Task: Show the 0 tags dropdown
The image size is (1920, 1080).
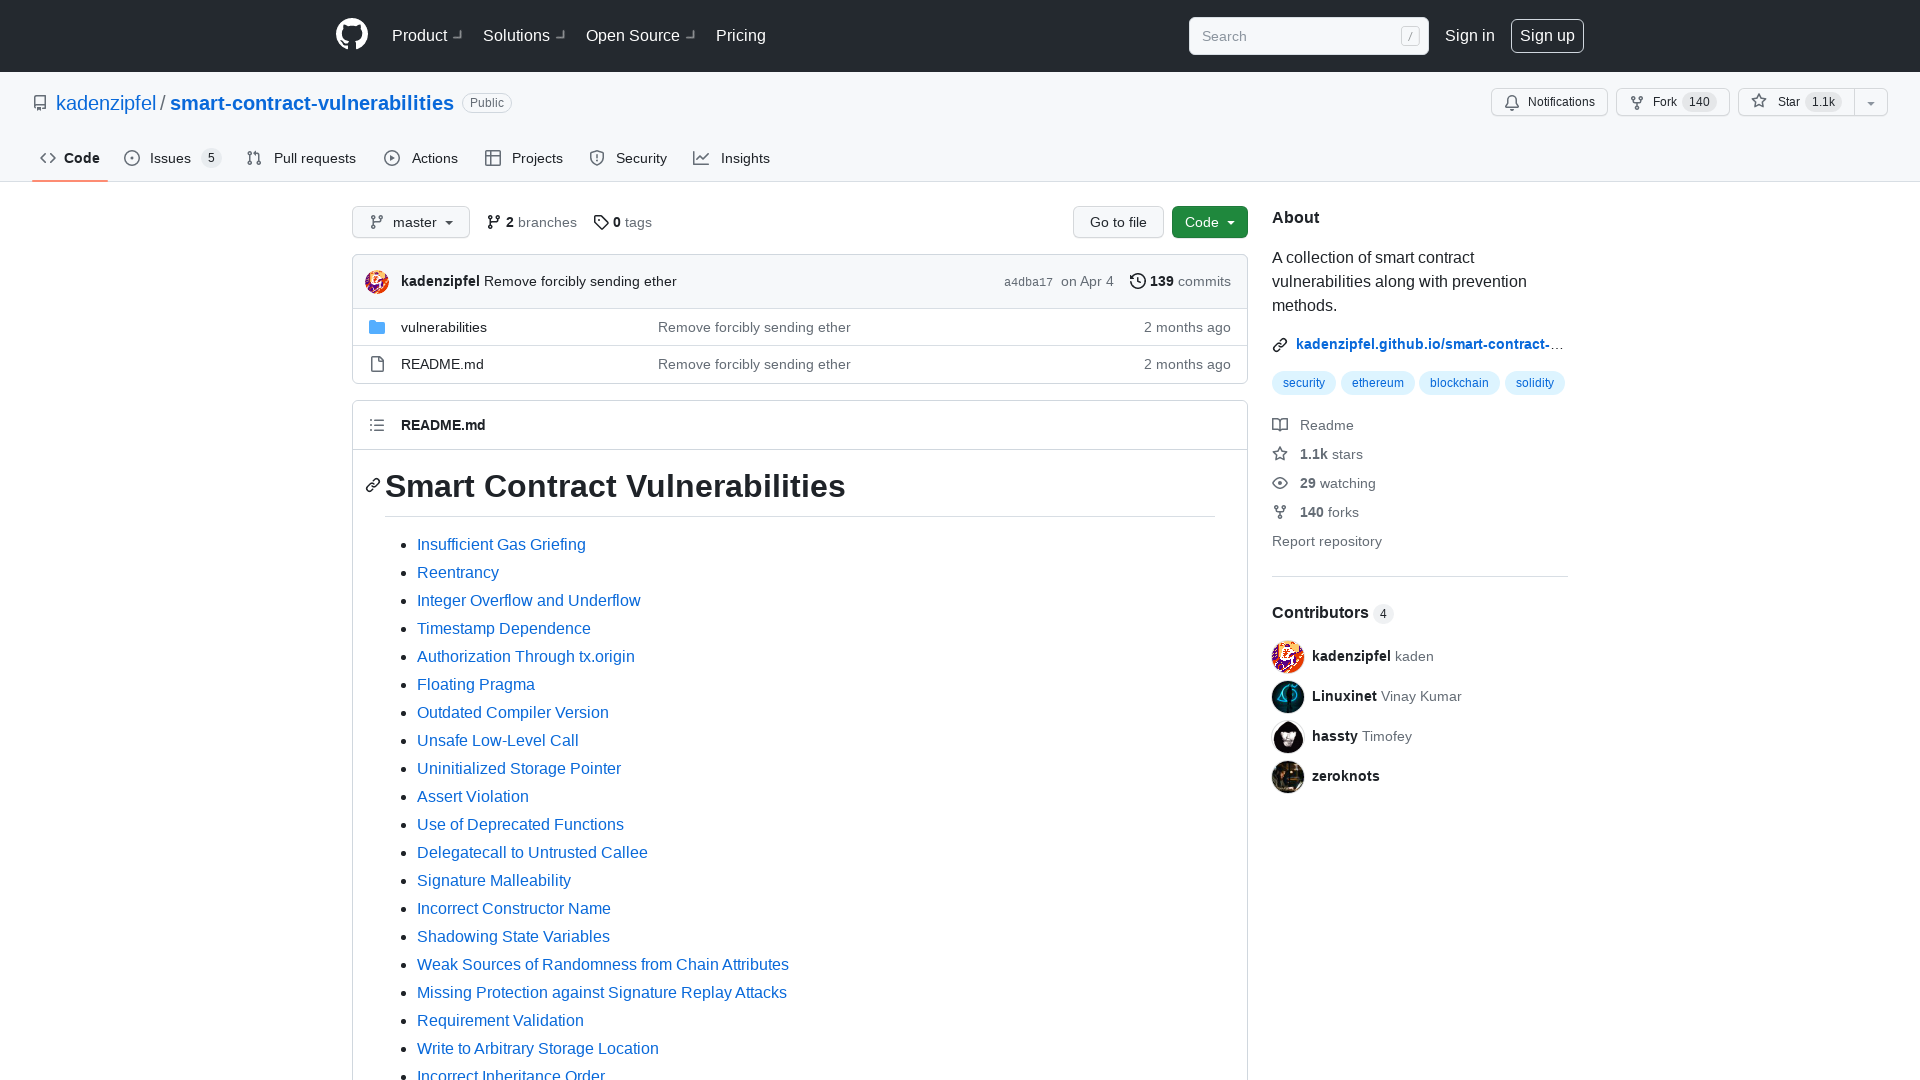Action: point(622,222)
